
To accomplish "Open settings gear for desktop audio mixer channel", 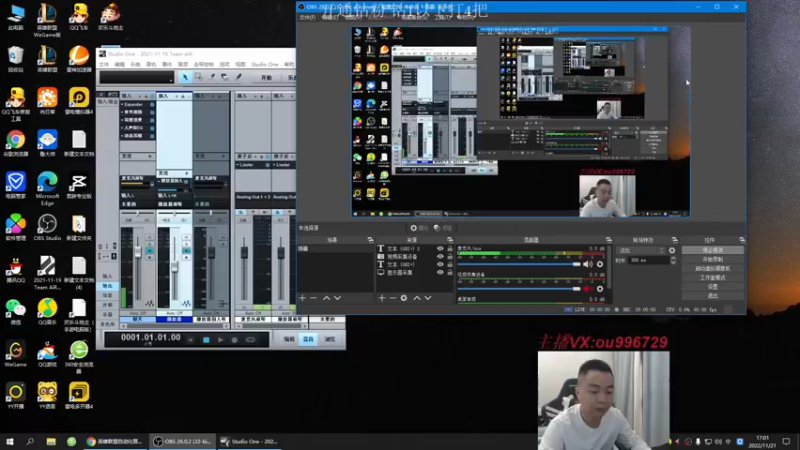I will 600,264.
